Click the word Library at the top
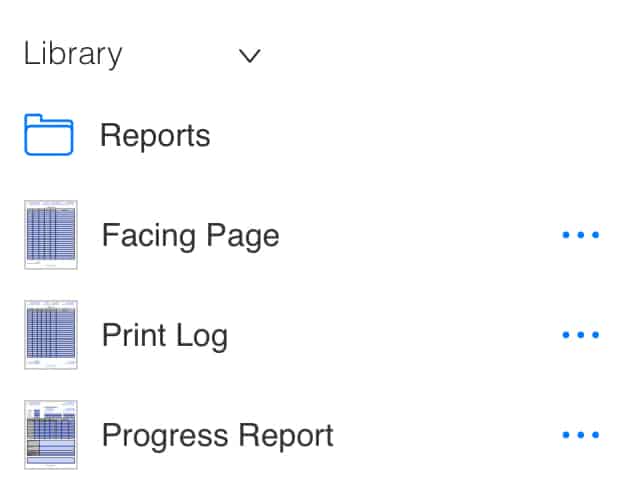636x504 pixels. 73,54
